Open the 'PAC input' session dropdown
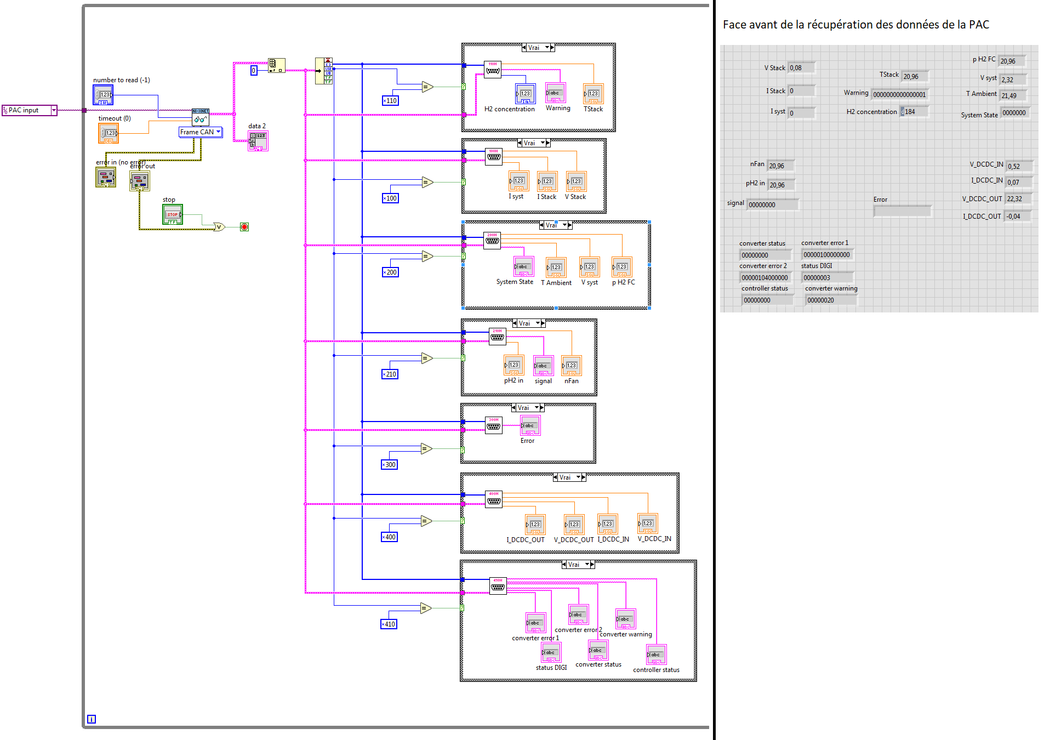This screenshot has width=1050, height=740. 29,110
